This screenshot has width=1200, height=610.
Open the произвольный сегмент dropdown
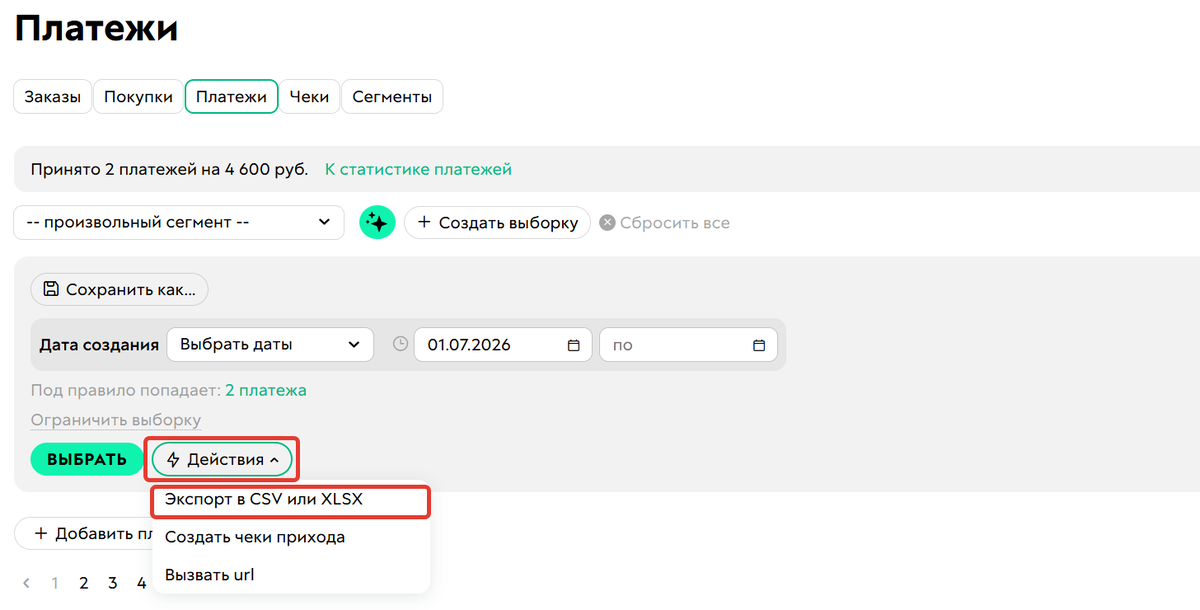pyautogui.click(x=178, y=222)
